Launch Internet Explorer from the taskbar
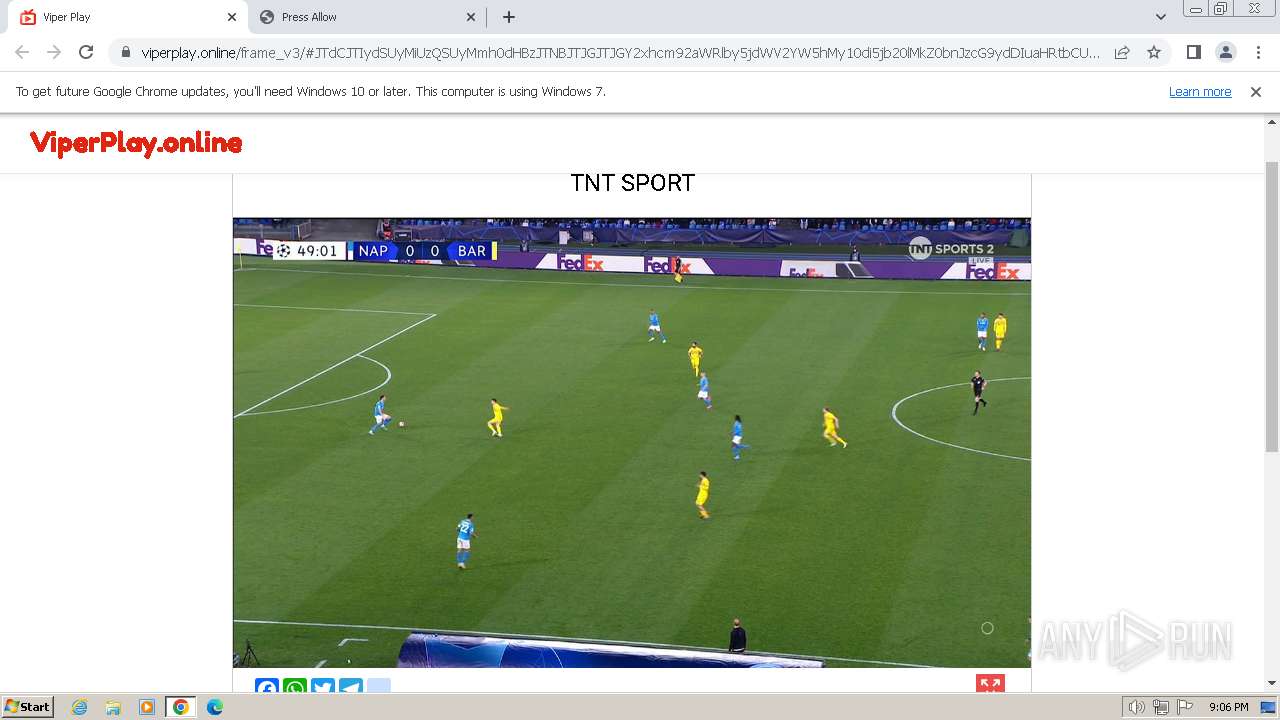The image size is (1280, 720). click(x=79, y=707)
